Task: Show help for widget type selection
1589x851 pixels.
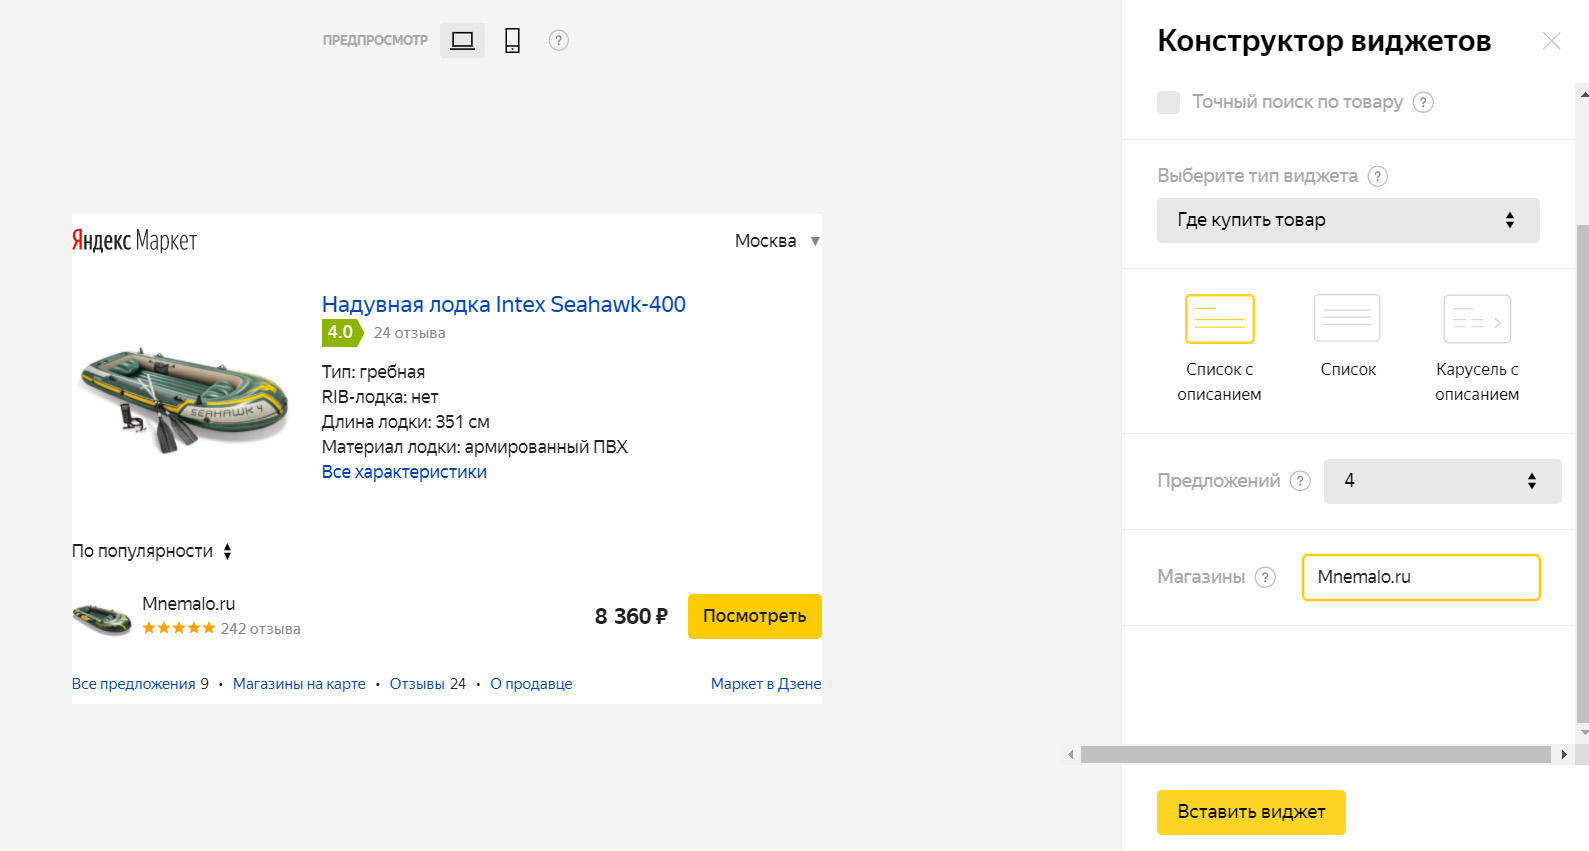Action: point(1377,176)
